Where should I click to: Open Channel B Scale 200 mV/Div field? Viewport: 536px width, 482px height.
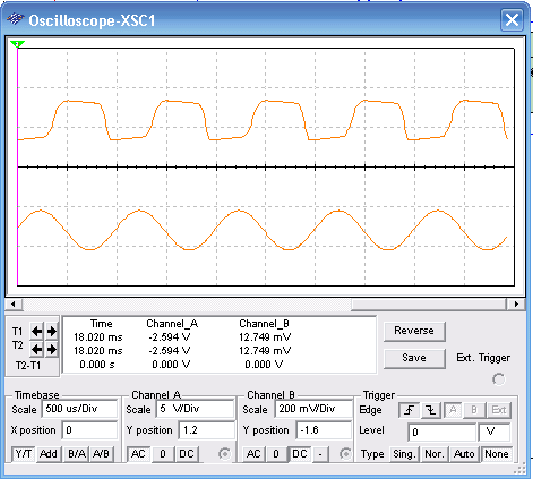coord(313,409)
